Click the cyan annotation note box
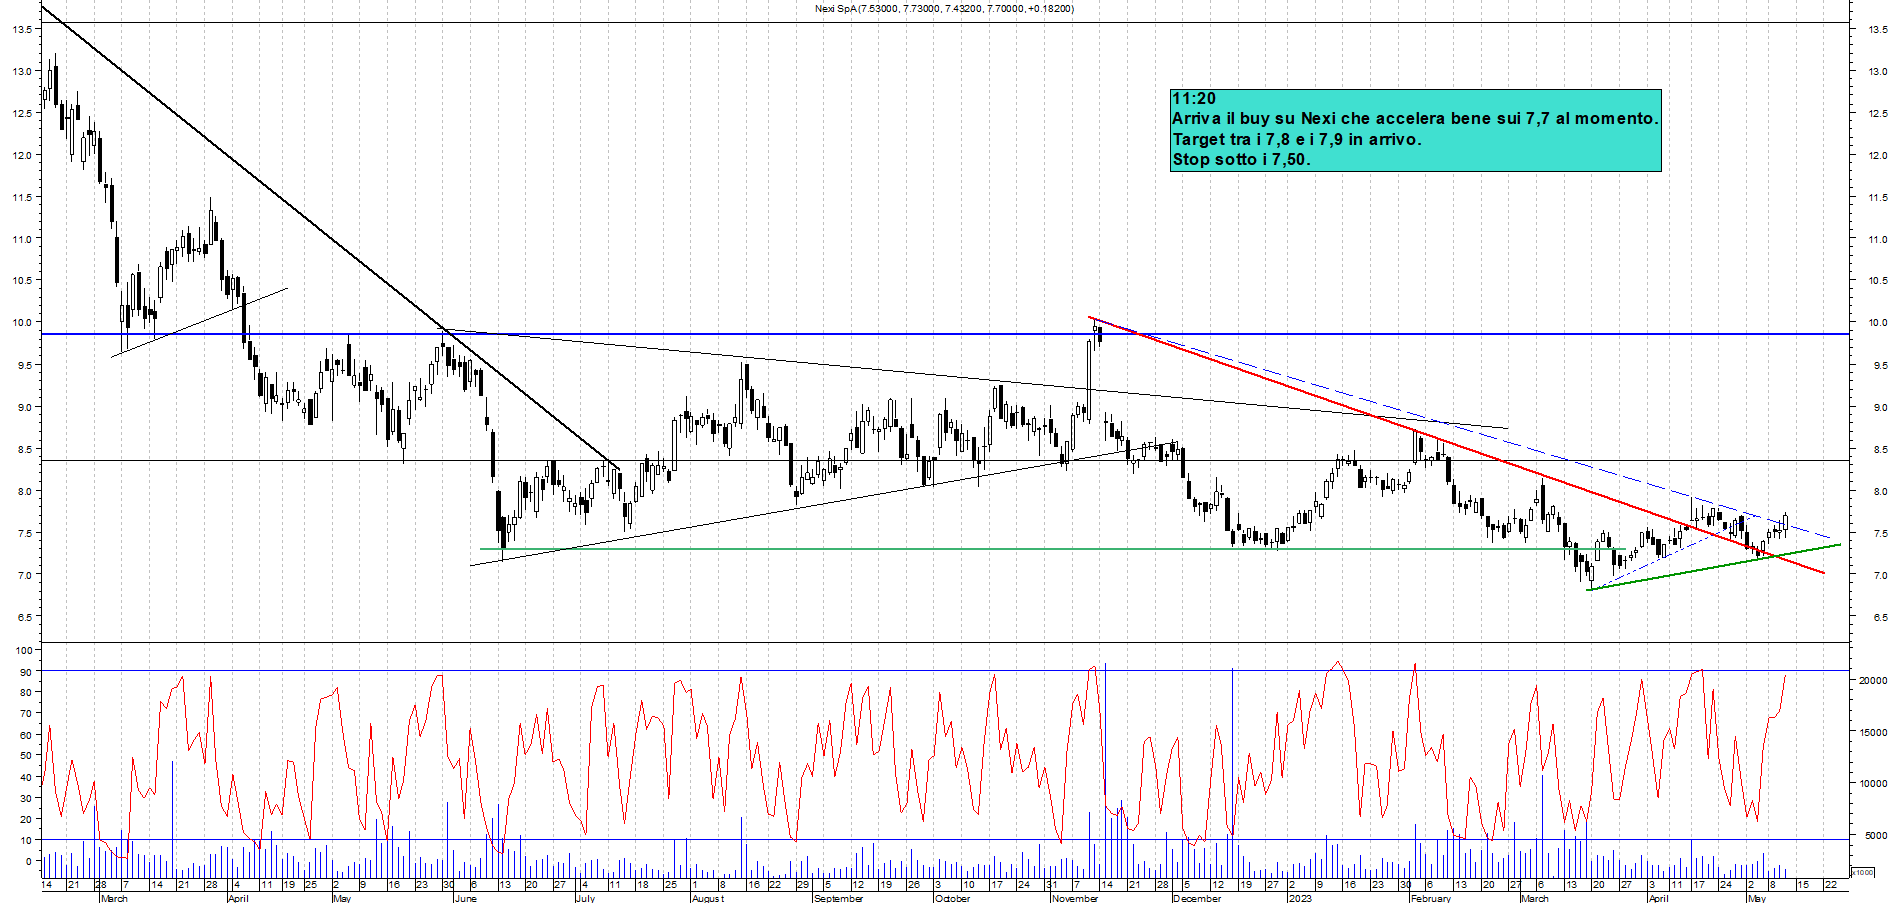The image size is (1890, 903). click(1415, 130)
